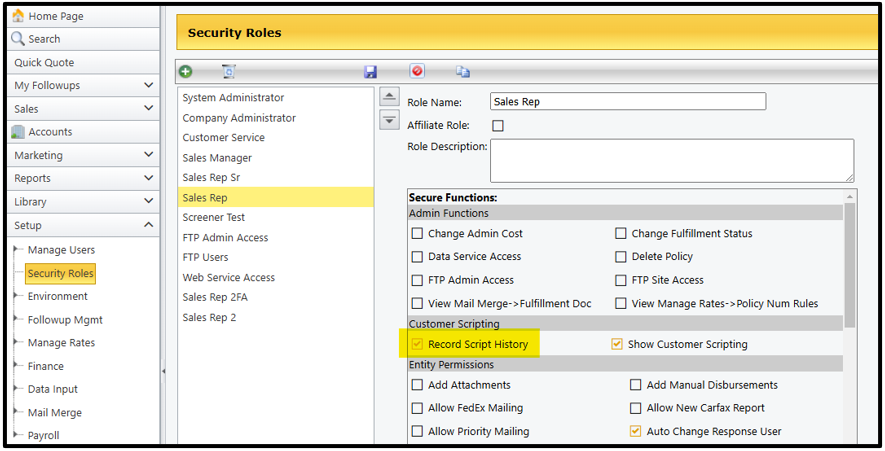Open Mail Merge setup item
Image resolution: width=885 pixels, height=451 pixels.
(x=54, y=413)
